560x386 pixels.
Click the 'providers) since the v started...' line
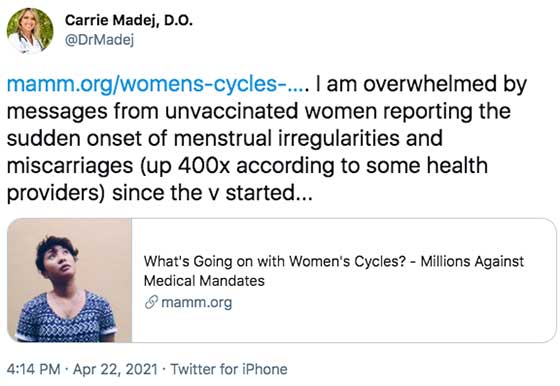pyautogui.click(x=160, y=193)
